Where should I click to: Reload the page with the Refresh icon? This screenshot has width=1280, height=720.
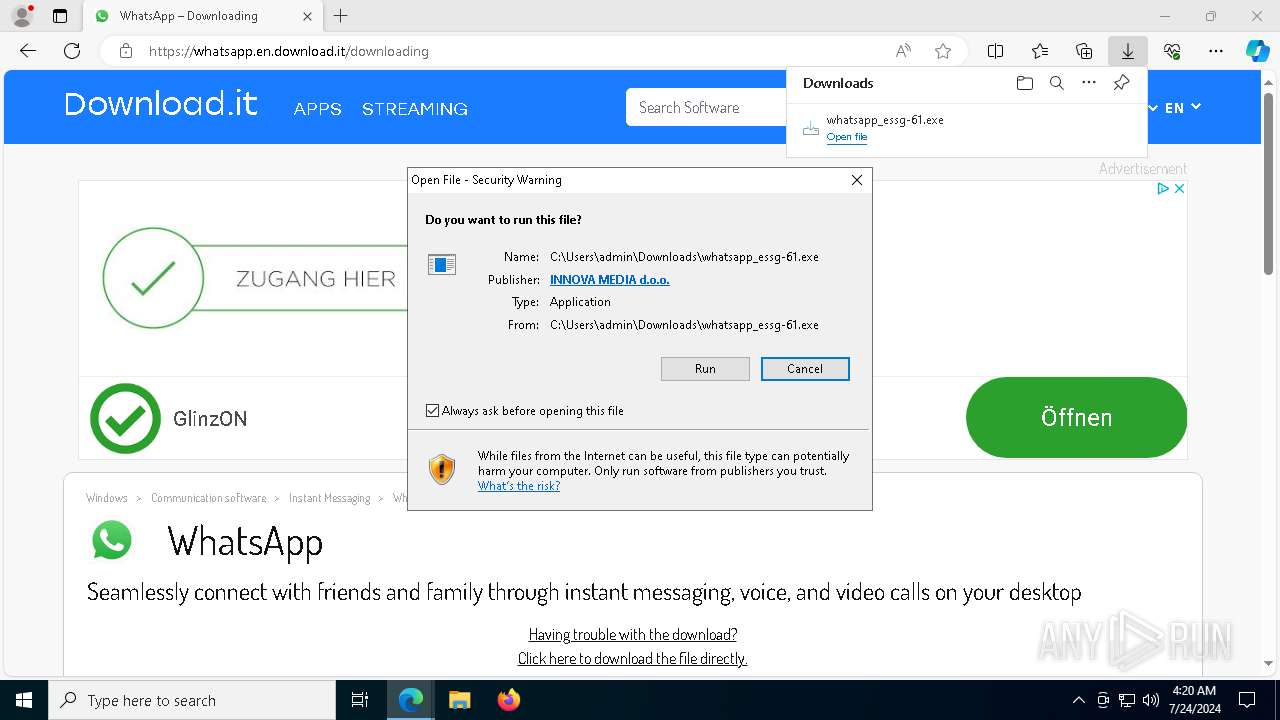click(72, 51)
